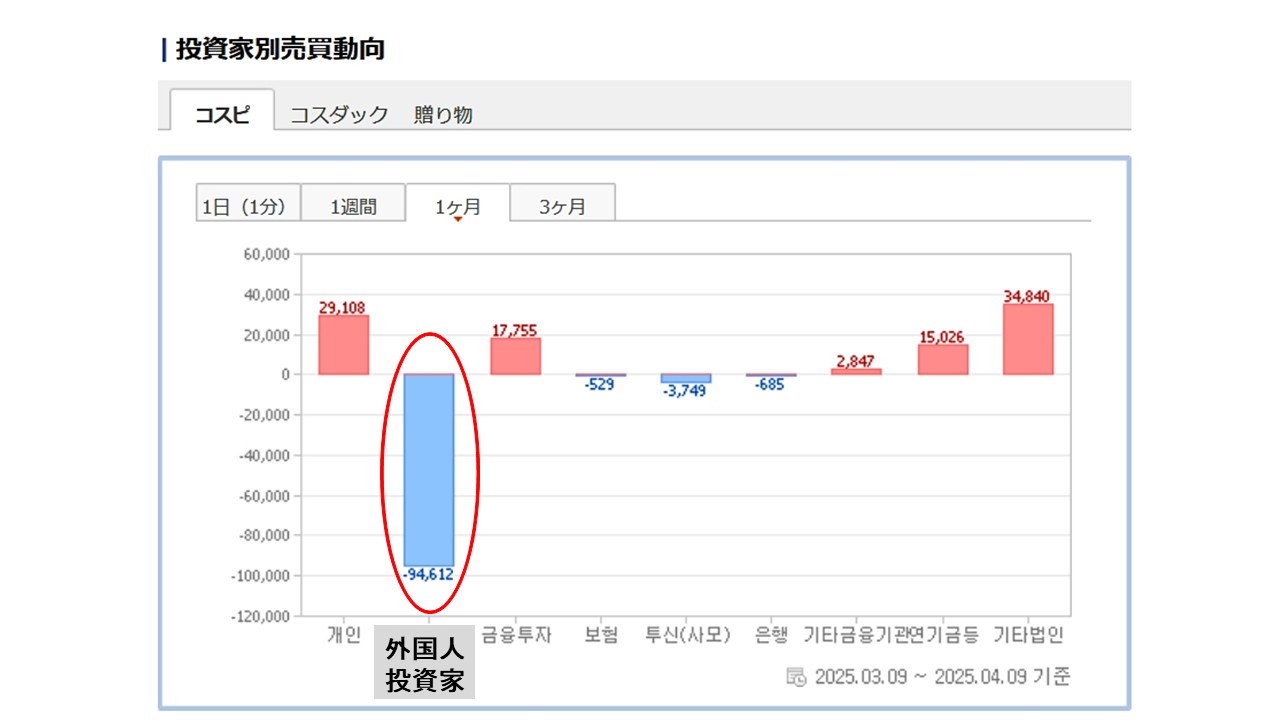Click the red 금융투자 bar showing 17,755

(515, 356)
